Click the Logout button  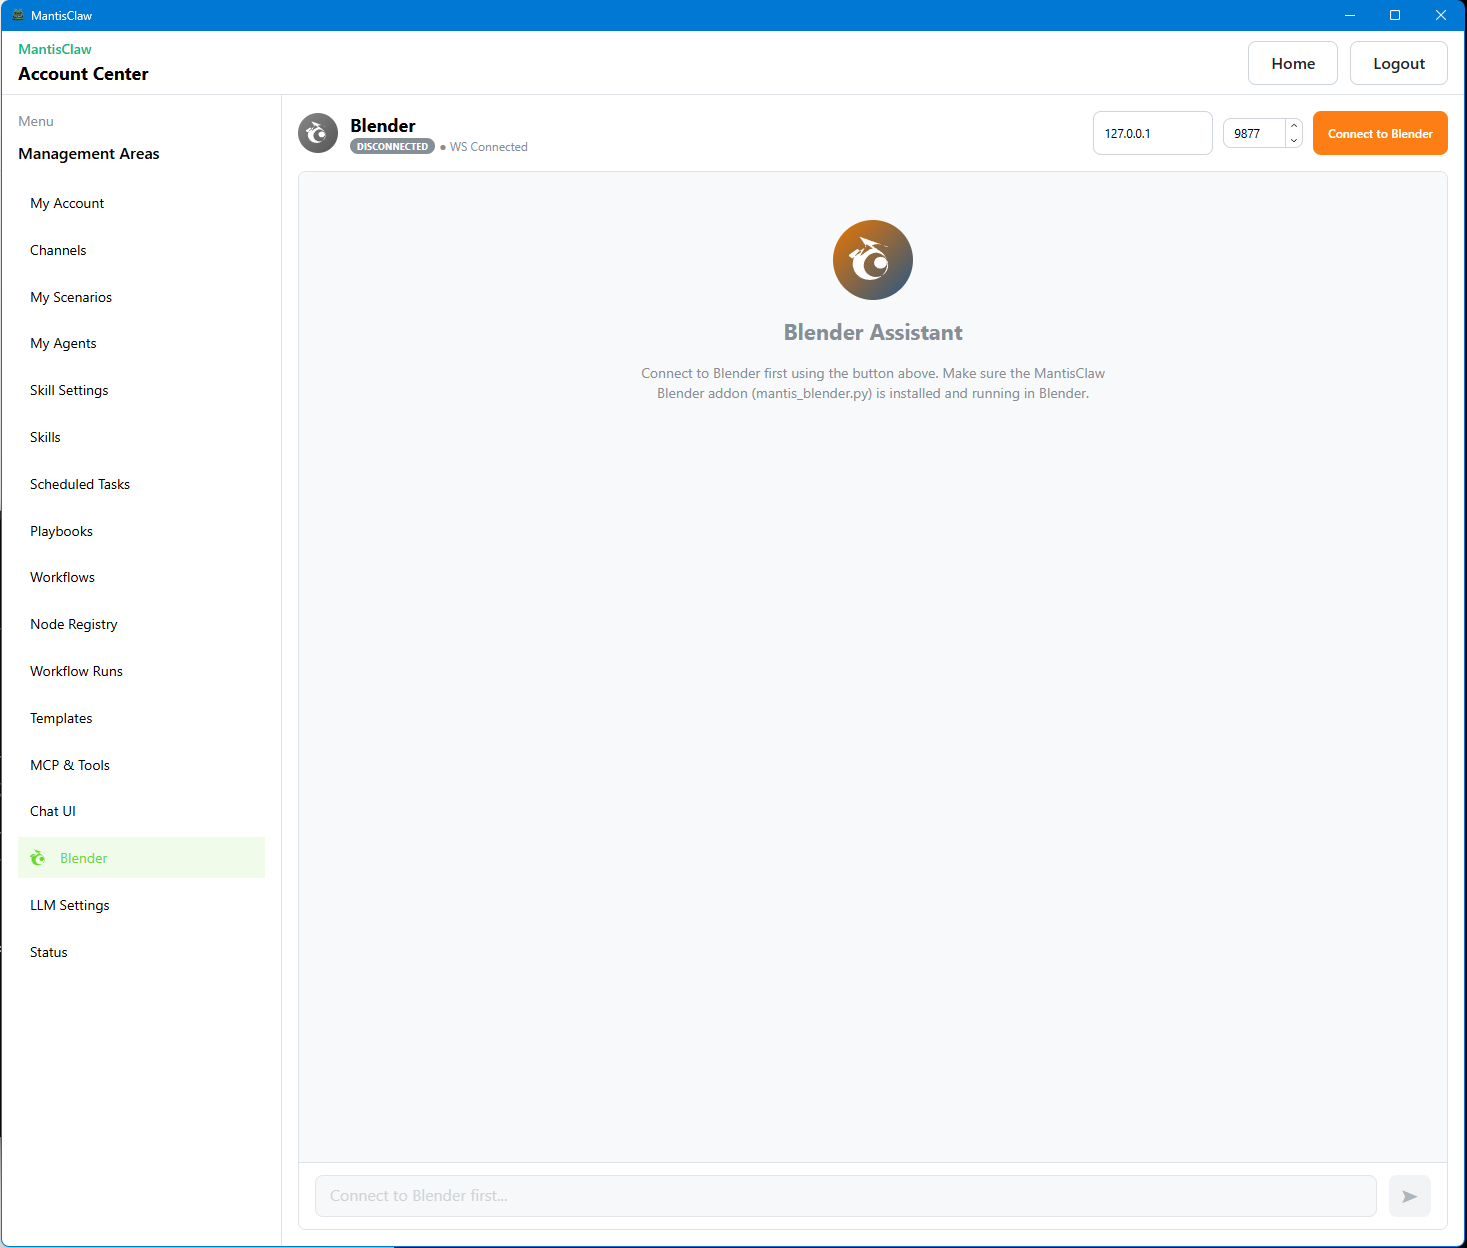pos(1398,63)
